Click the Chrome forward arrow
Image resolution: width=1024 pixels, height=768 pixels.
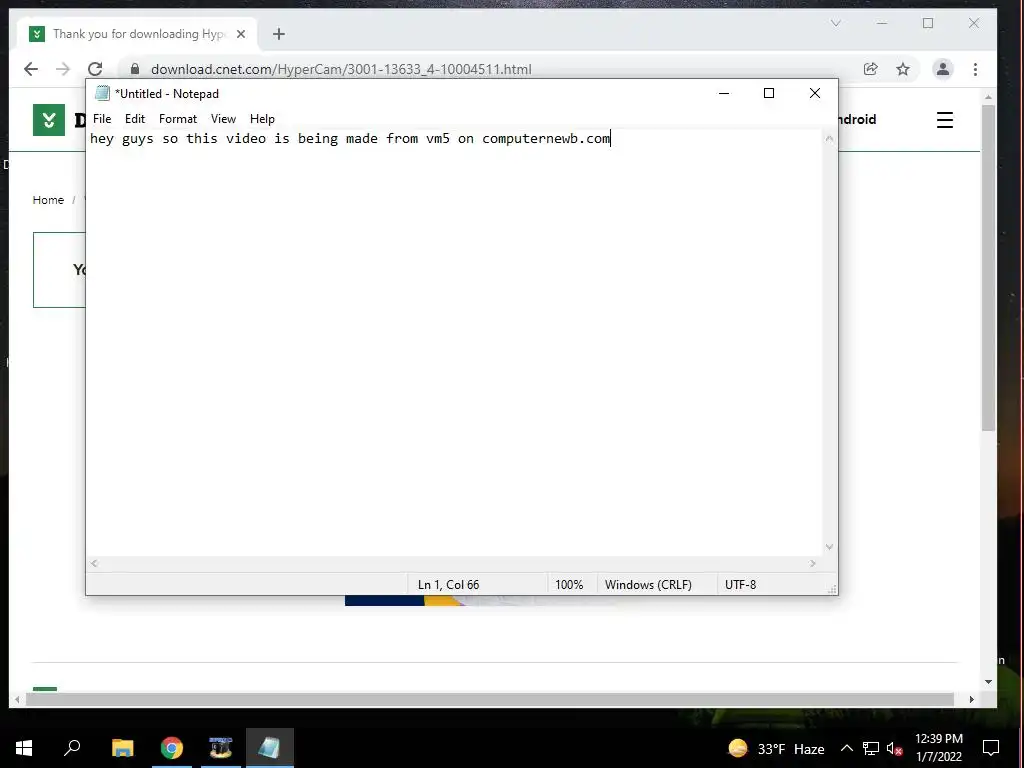63,69
